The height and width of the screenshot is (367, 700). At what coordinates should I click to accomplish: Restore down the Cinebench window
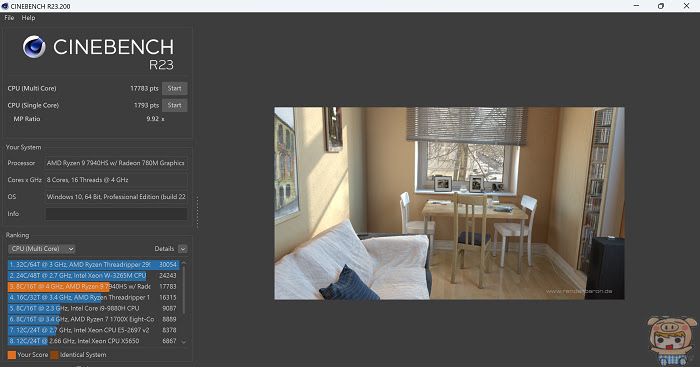pos(661,6)
